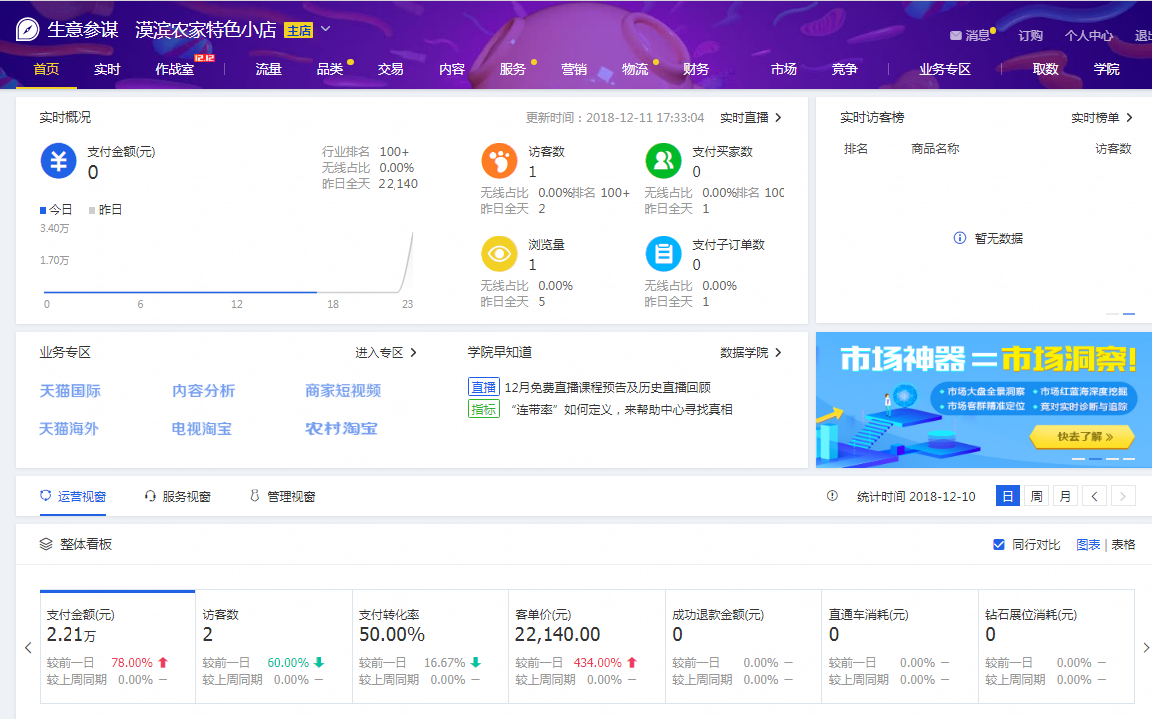The height and width of the screenshot is (719, 1152).
Task: Open 天猫海外 business zone link
Action: tap(68, 428)
